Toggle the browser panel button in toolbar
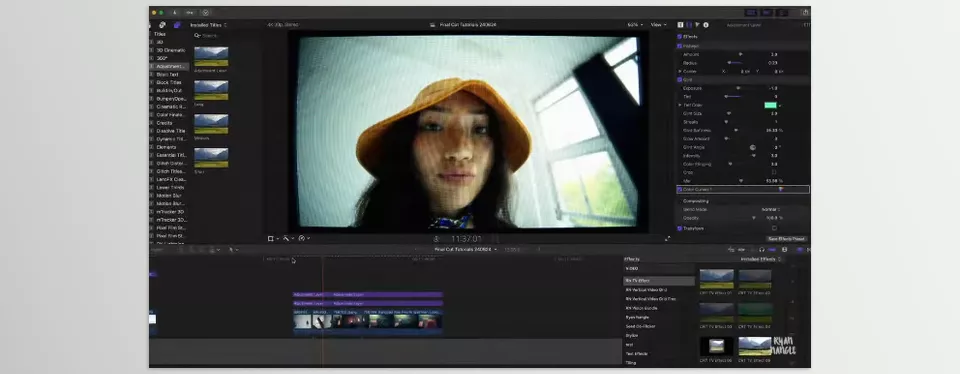This screenshot has width=960, height=374. coord(751,12)
